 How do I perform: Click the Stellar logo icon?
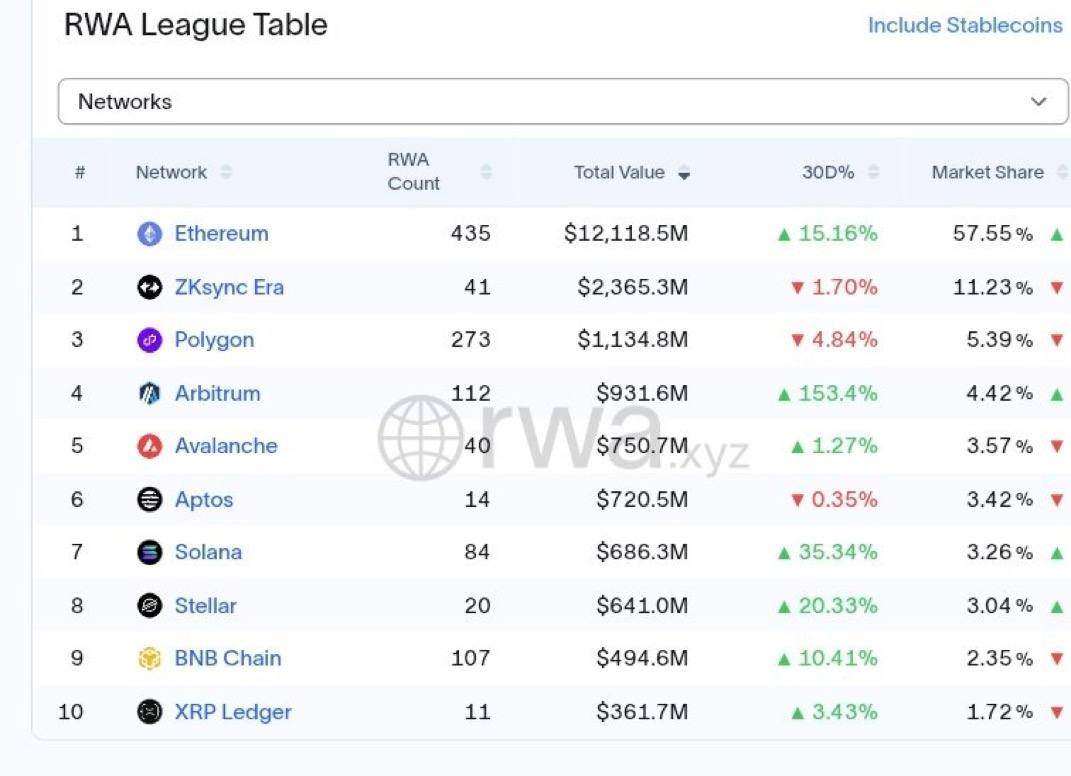coord(149,606)
